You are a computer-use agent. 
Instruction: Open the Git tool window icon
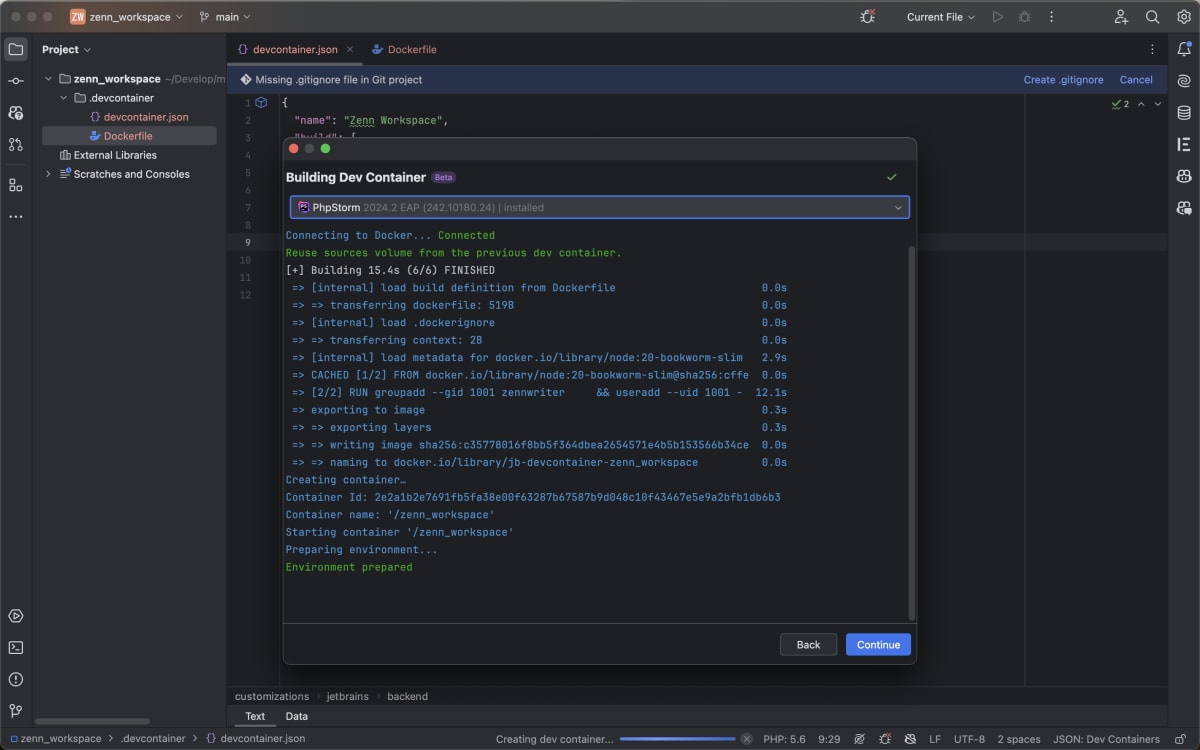16,711
